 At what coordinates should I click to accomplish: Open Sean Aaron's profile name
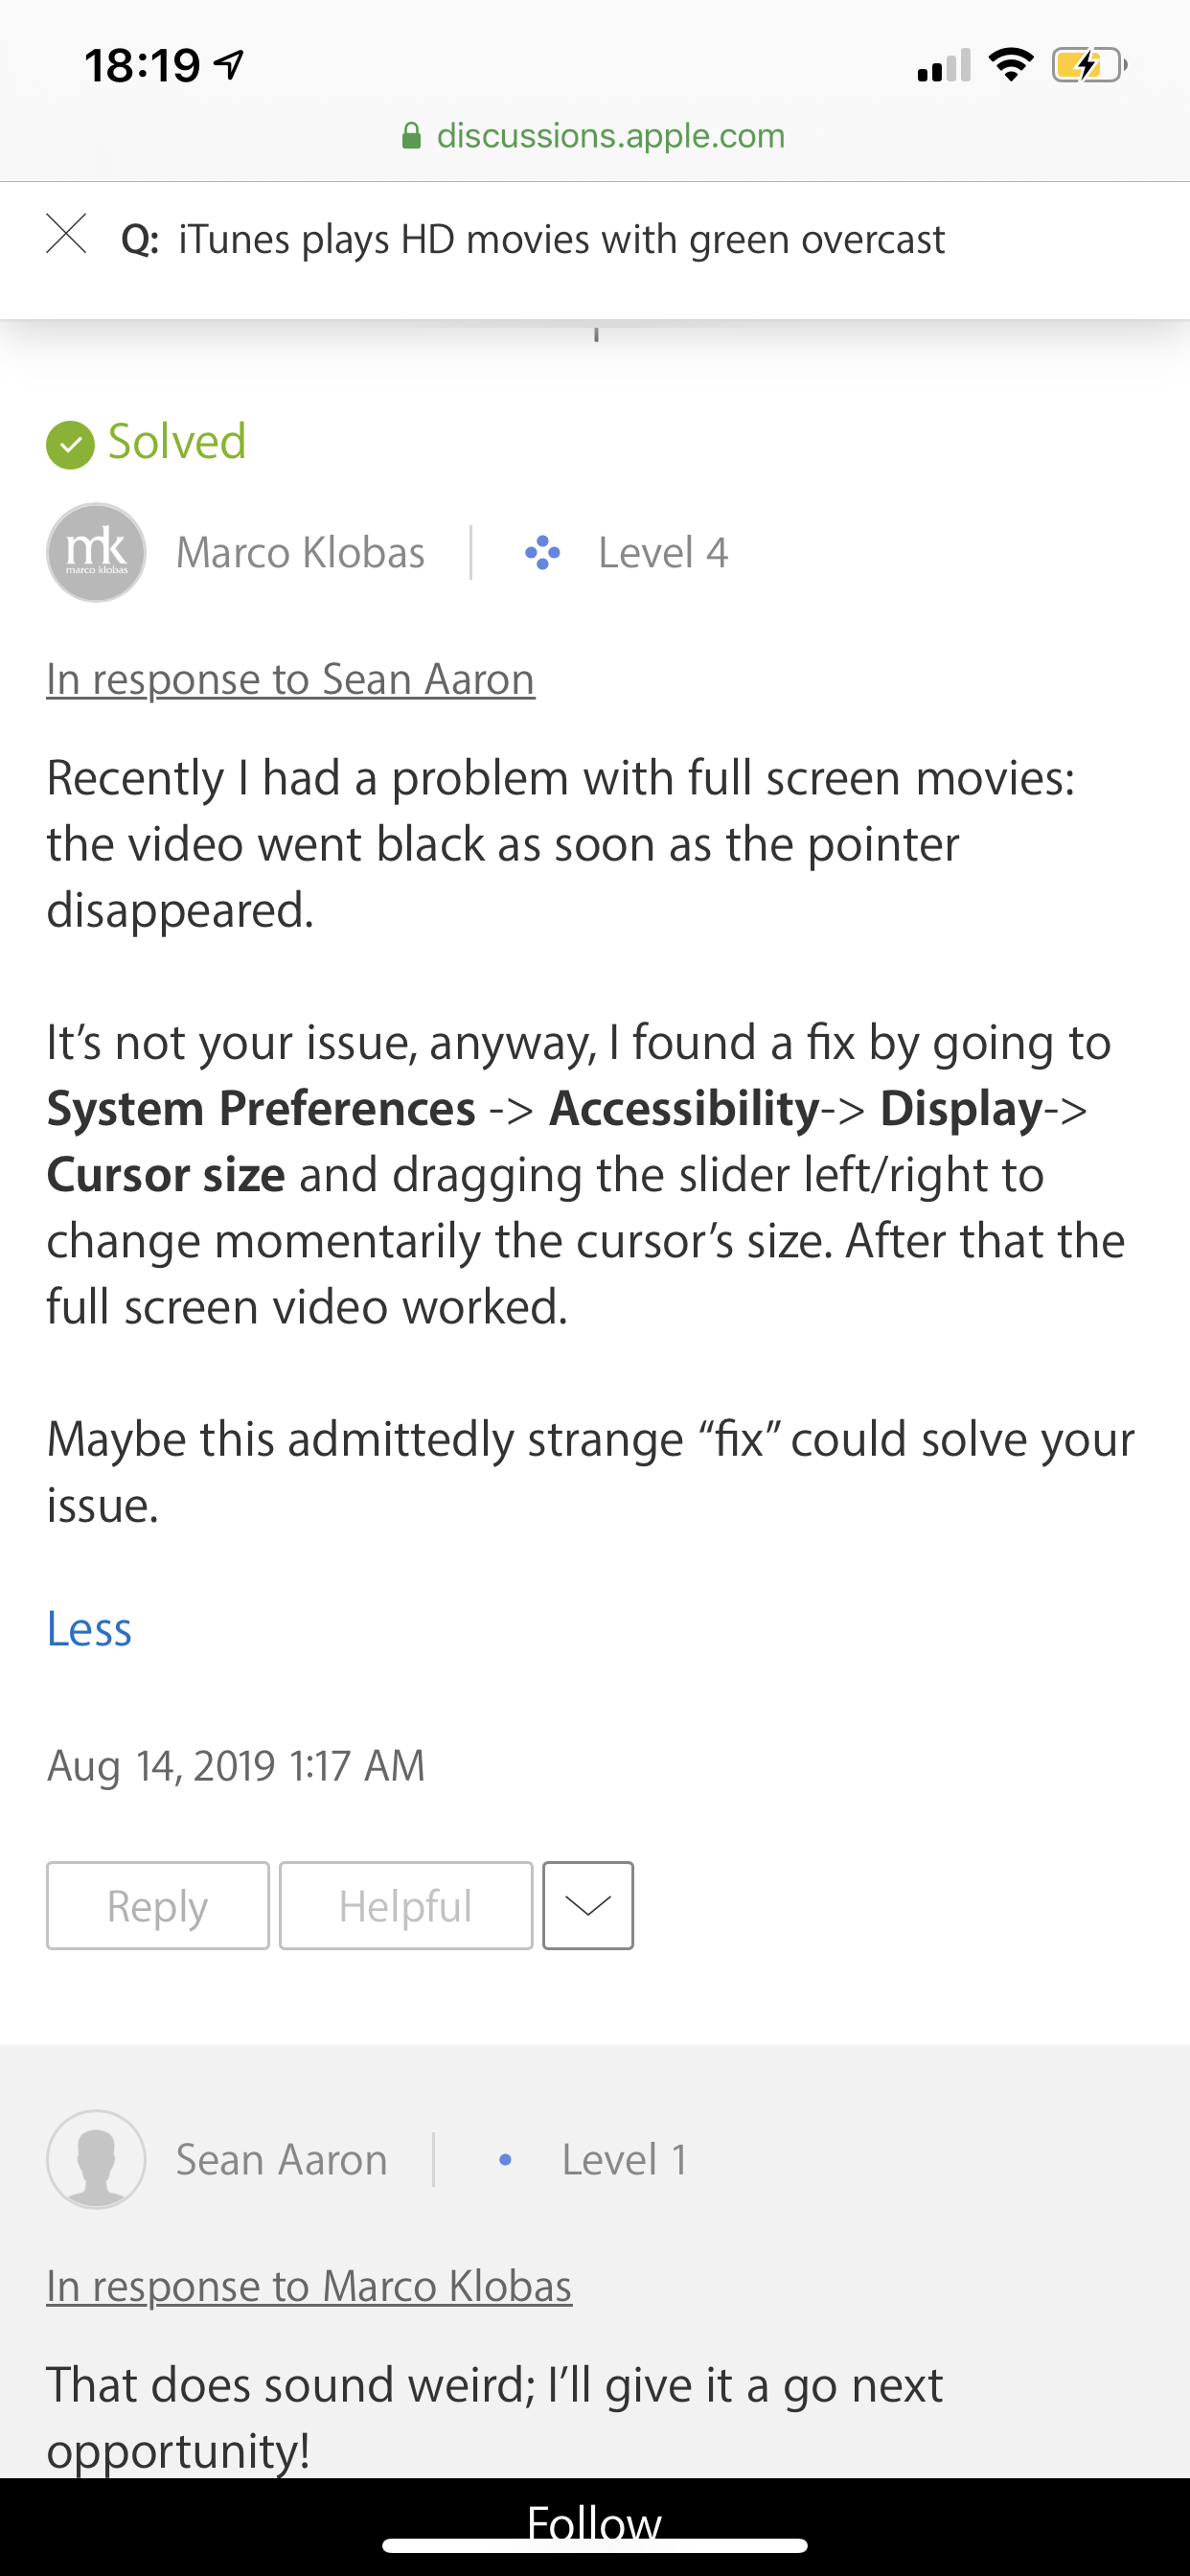pos(281,2160)
